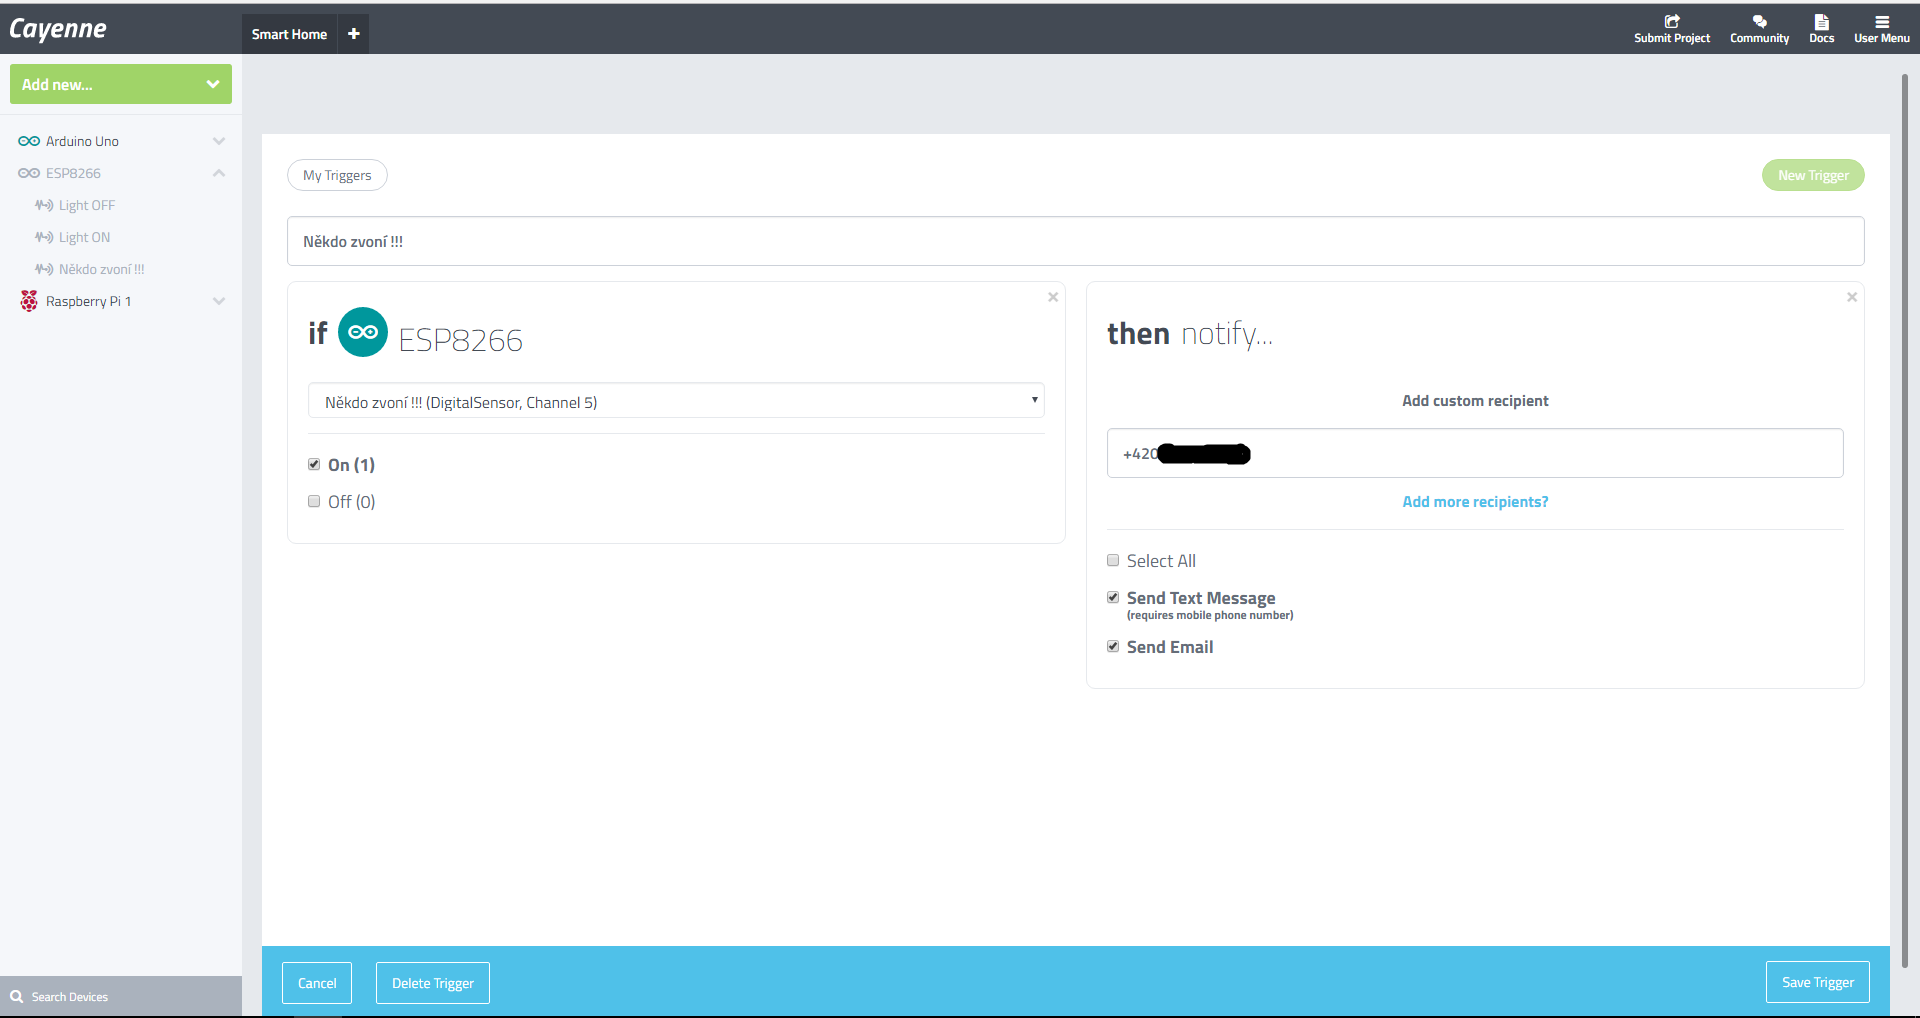Click the Někdo zvoní !!! sensor icon in sidebar

(x=44, y=269)
